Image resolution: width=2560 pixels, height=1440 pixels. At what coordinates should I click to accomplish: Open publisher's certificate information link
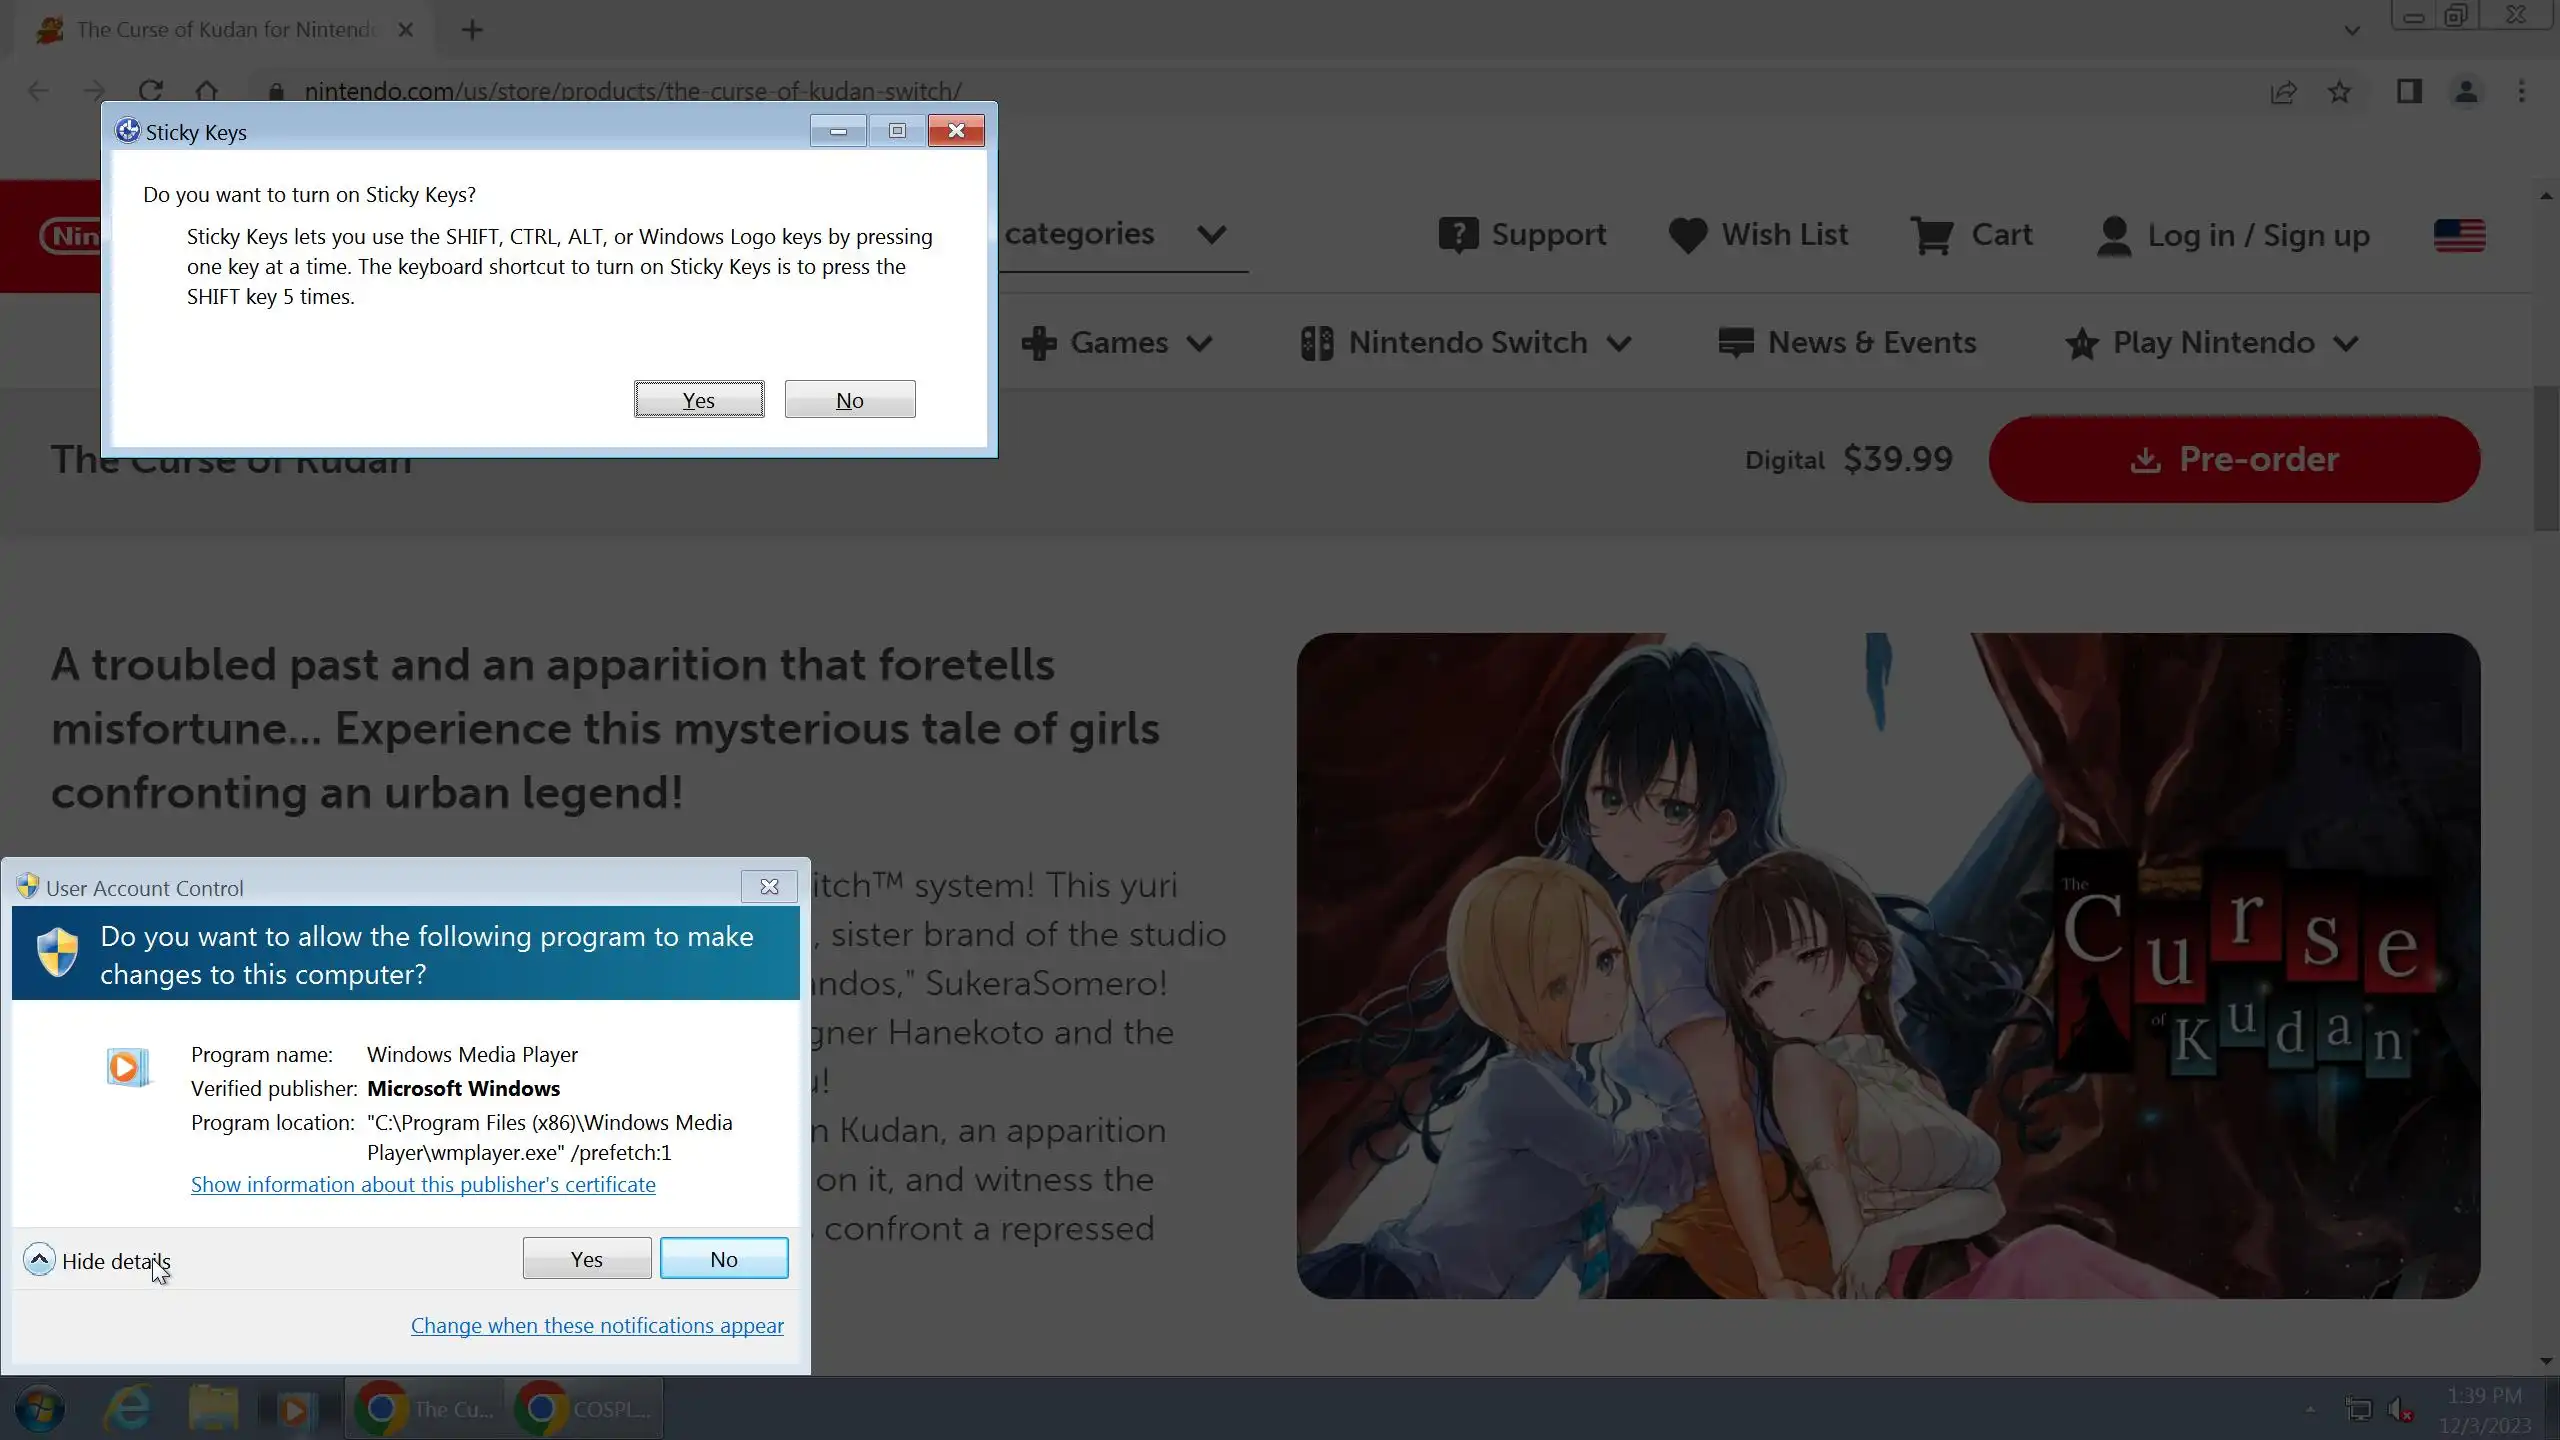point(423,1185)
